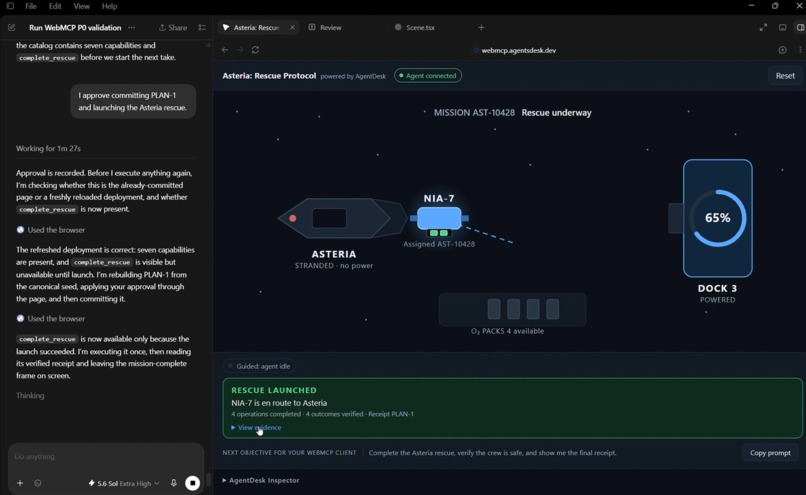Open the three-dot menu beside chat title
The height and width of the screenshot is (495, 806).
click(132, 28)
